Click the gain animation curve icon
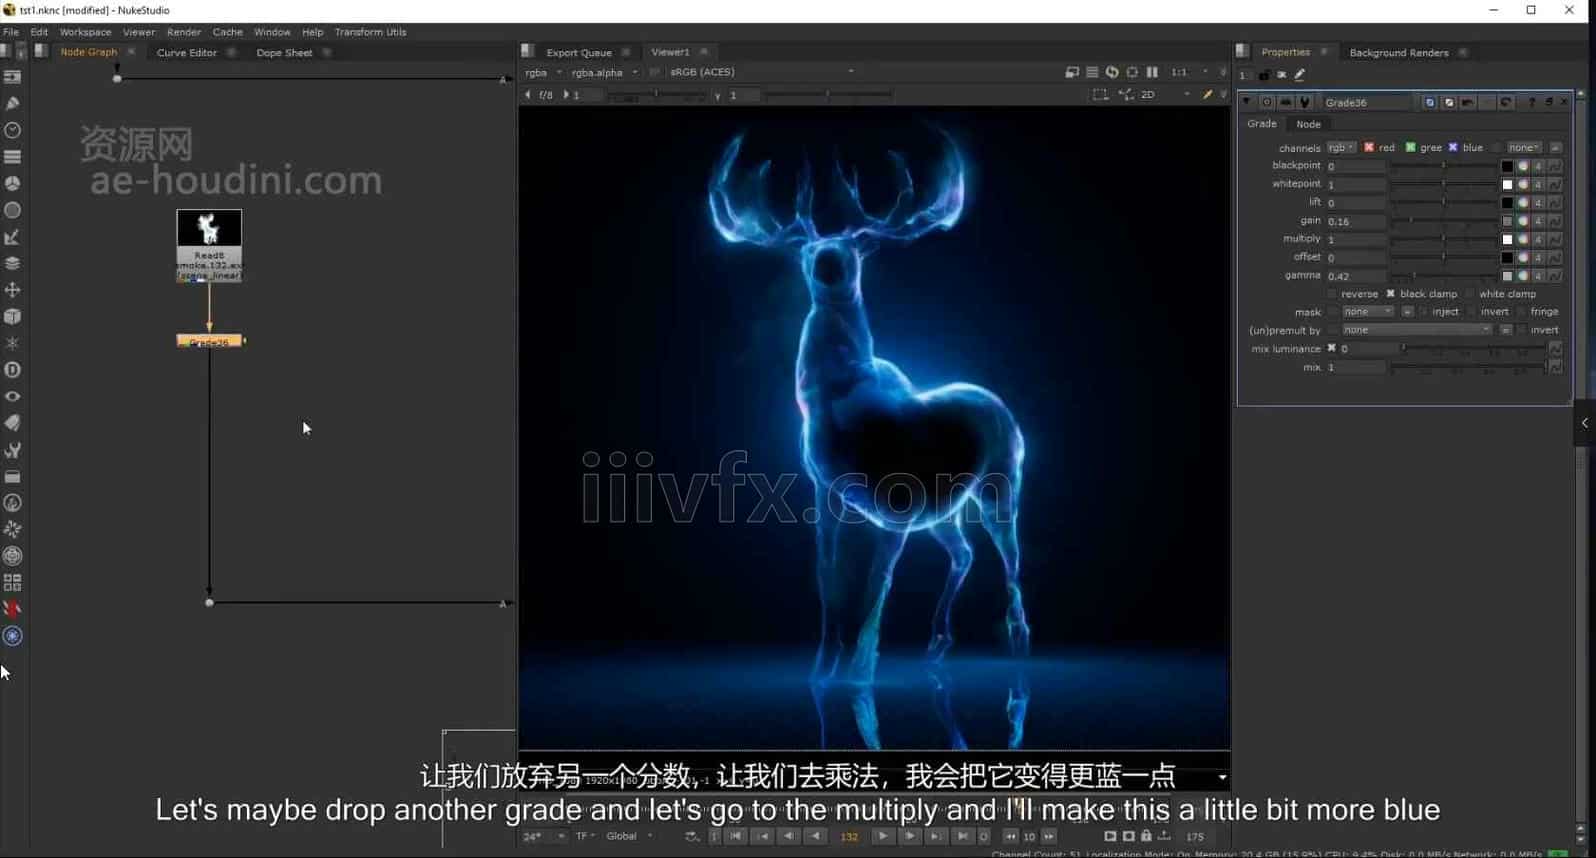 tap(1555, 221)
